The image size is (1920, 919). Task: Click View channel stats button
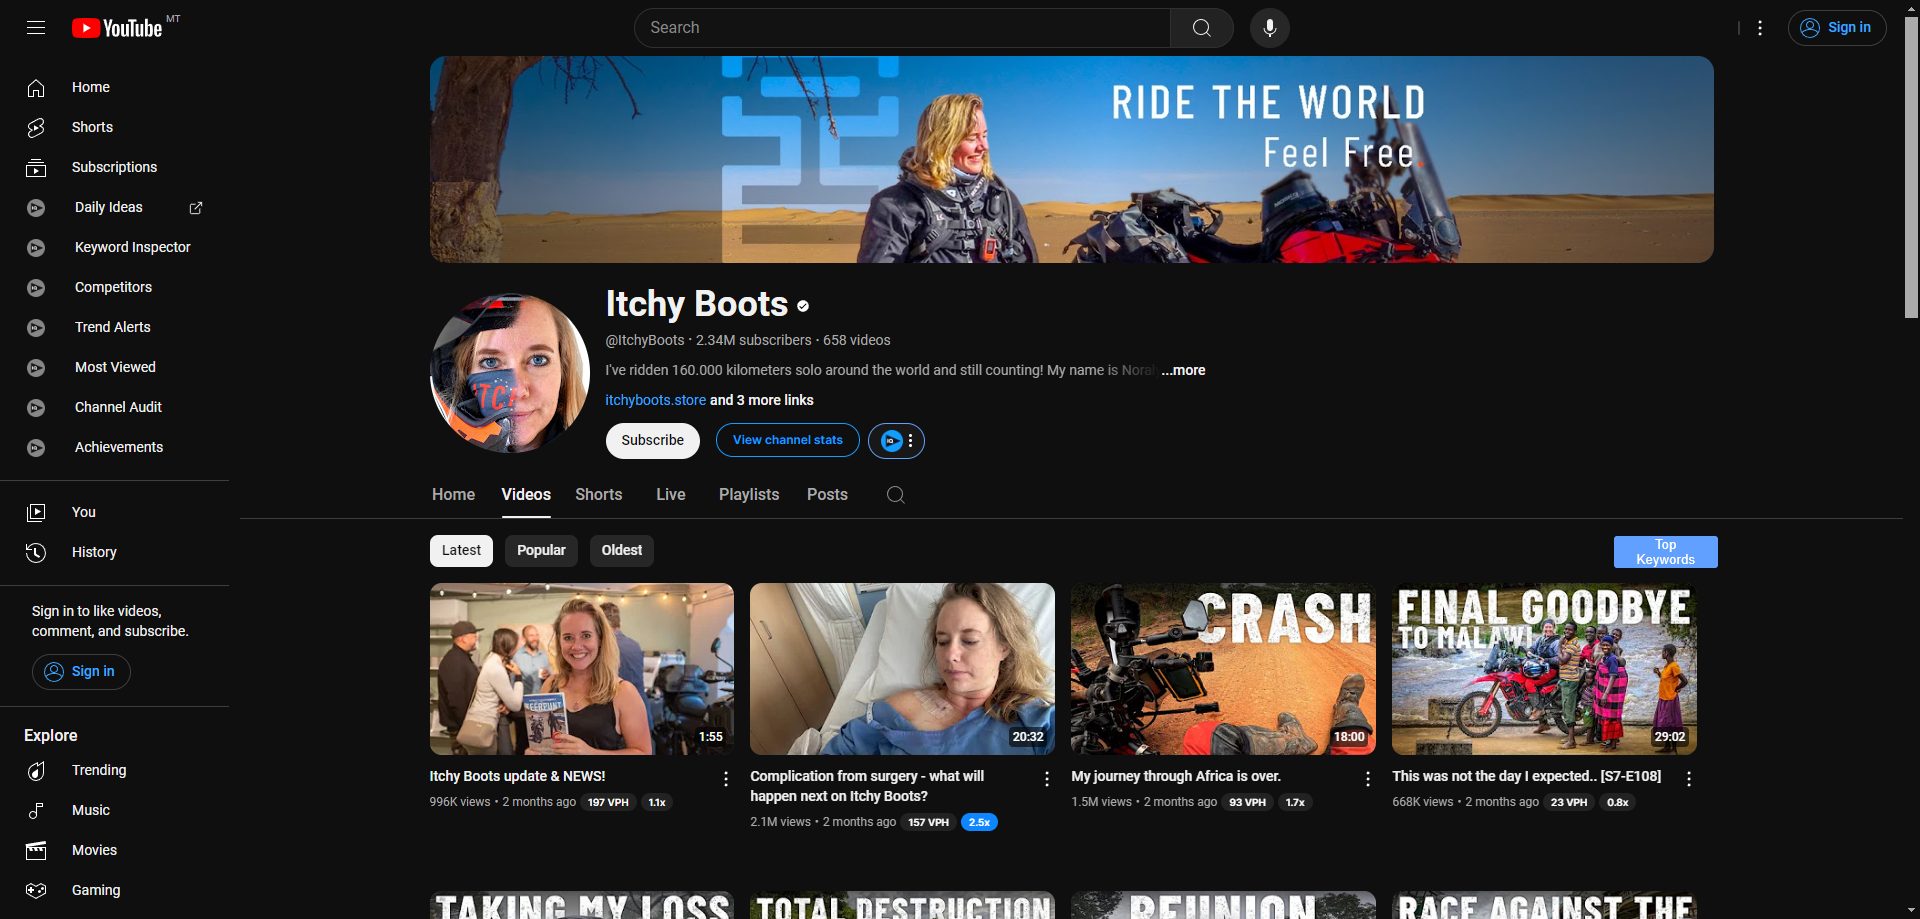click(788, 441)
